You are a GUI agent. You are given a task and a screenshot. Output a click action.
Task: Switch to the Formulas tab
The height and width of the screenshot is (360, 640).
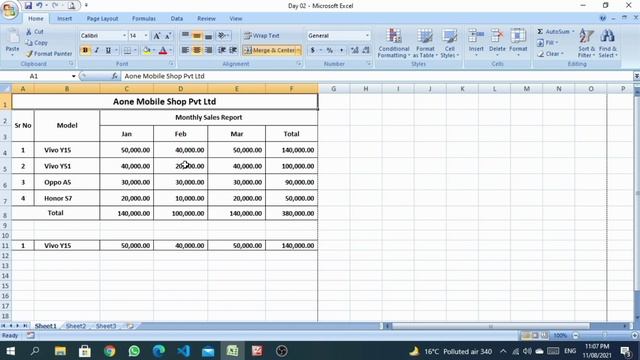tap(144, 18)
